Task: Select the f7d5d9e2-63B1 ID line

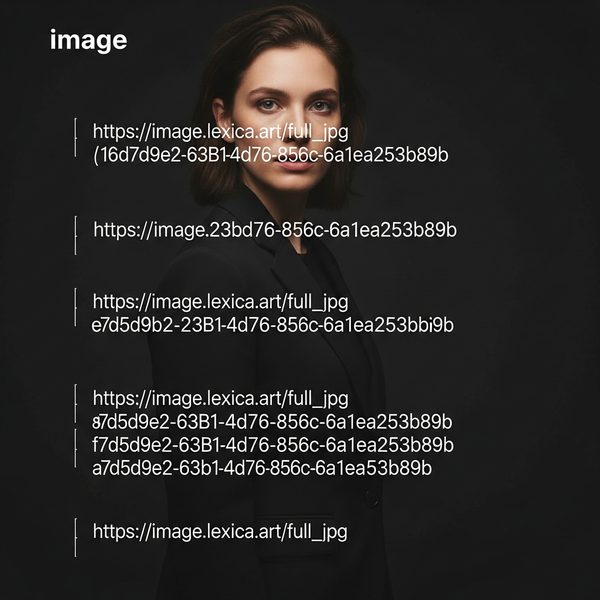Action: click(273, 445)
